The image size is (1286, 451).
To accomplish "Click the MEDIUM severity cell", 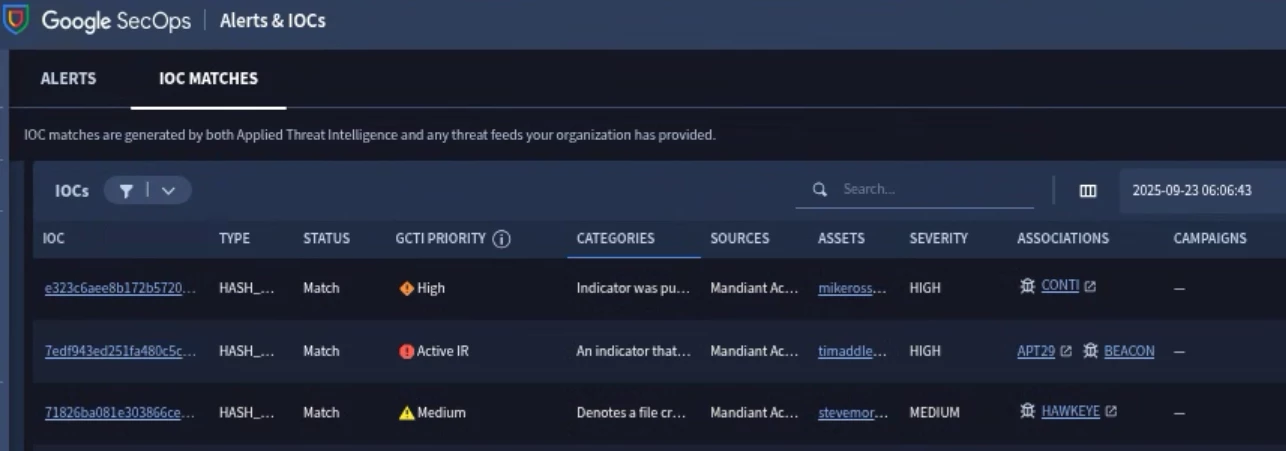I will point(934,412).
